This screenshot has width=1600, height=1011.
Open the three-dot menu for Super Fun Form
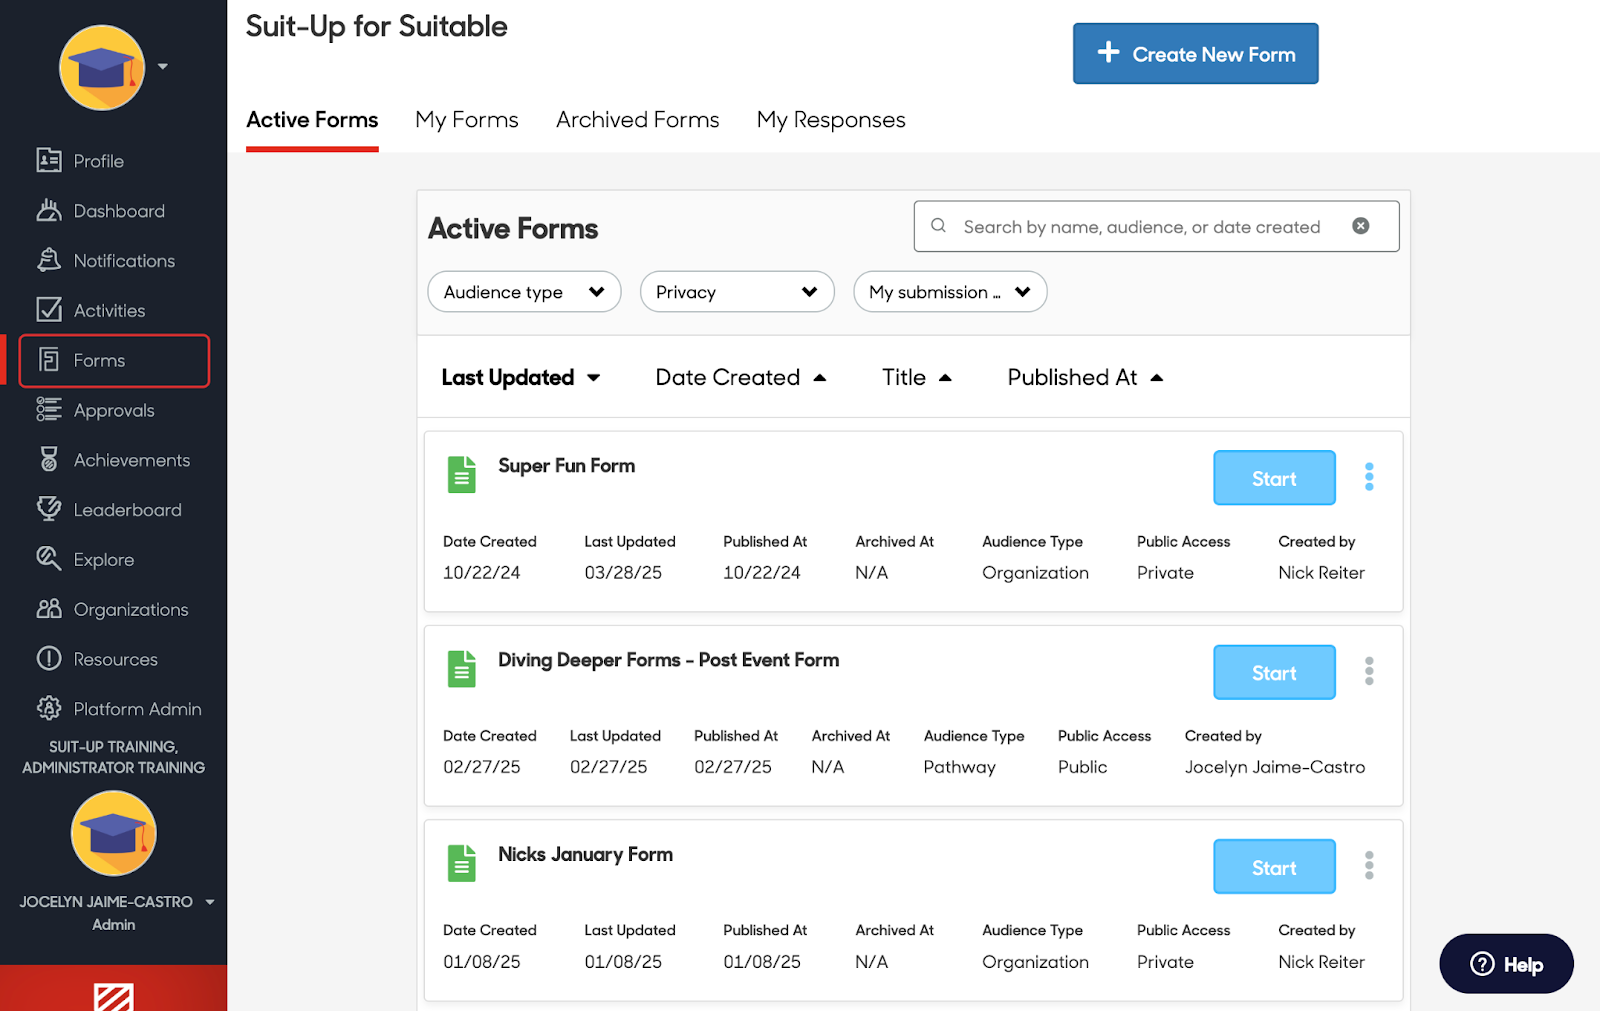pos(1369,477)
